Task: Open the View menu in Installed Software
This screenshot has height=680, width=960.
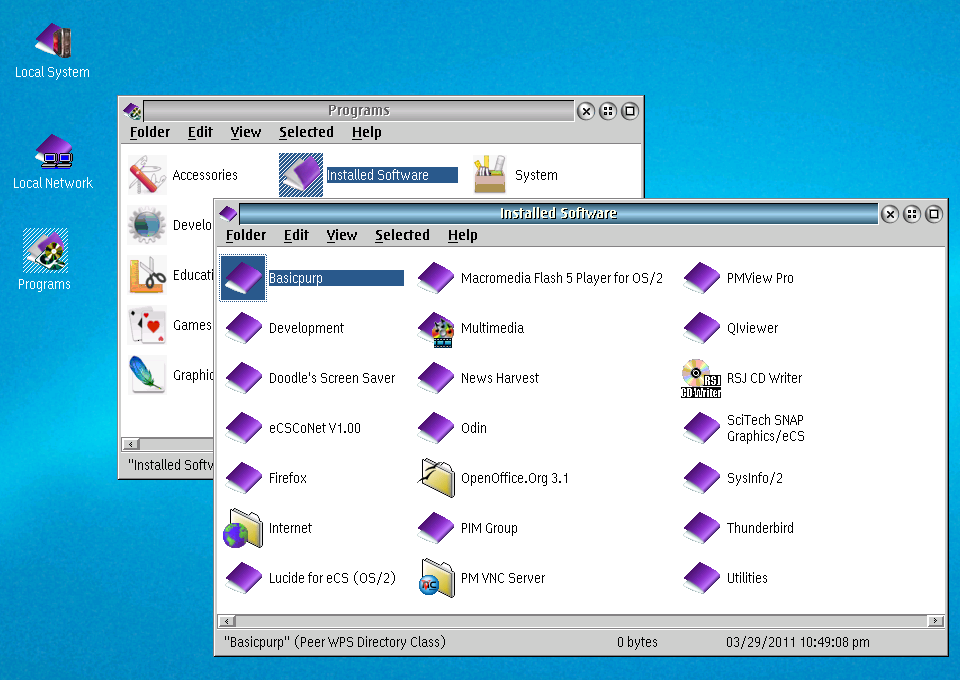Action: pos(341,235)
